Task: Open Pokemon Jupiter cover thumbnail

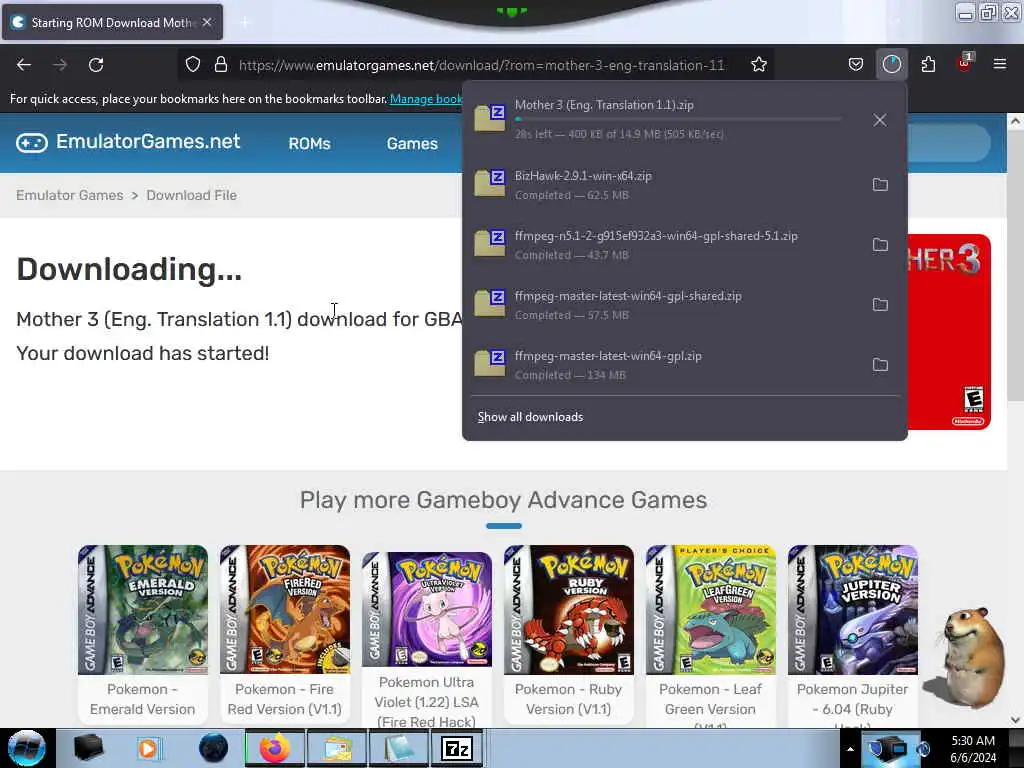Action: pyautogui.click(x=853, y=610)
